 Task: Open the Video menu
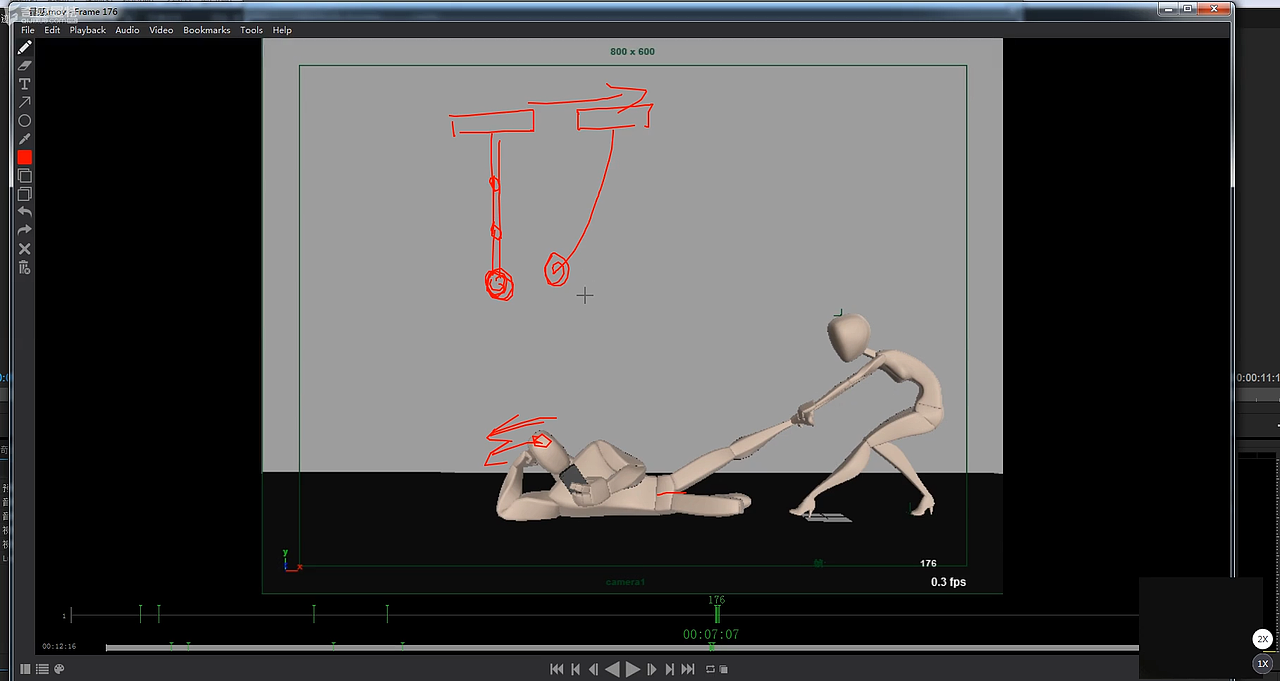click(x=161, y=30)
